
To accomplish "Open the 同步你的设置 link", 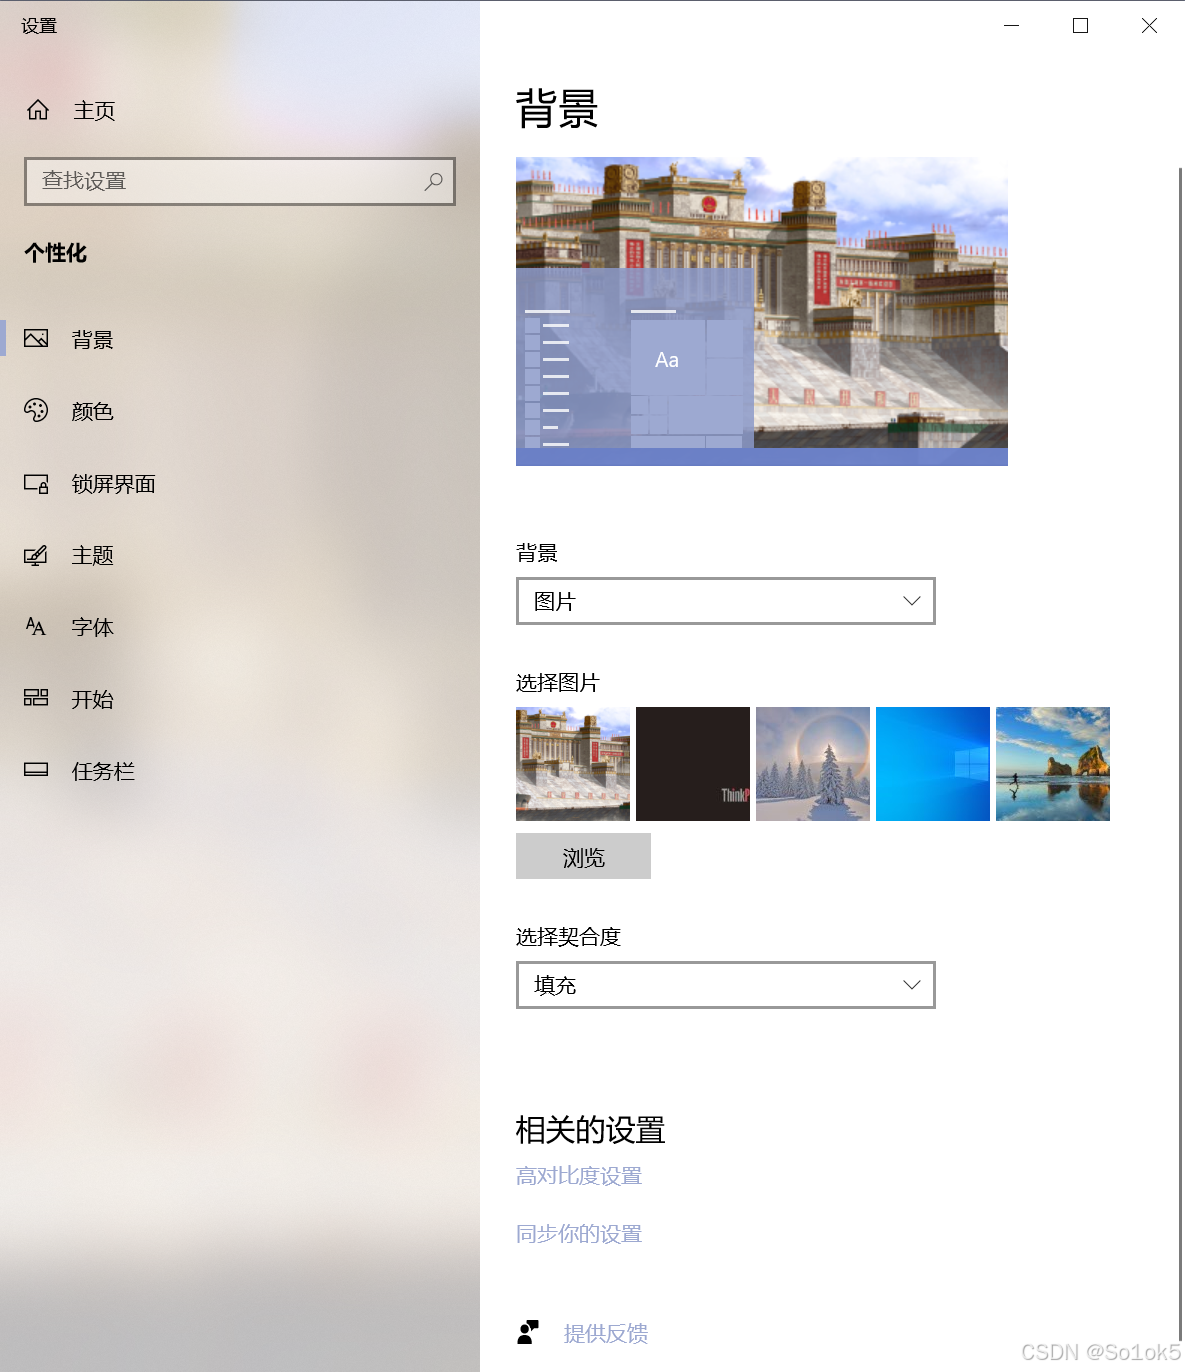I will pyautogui.click(x=579, y=1234).
